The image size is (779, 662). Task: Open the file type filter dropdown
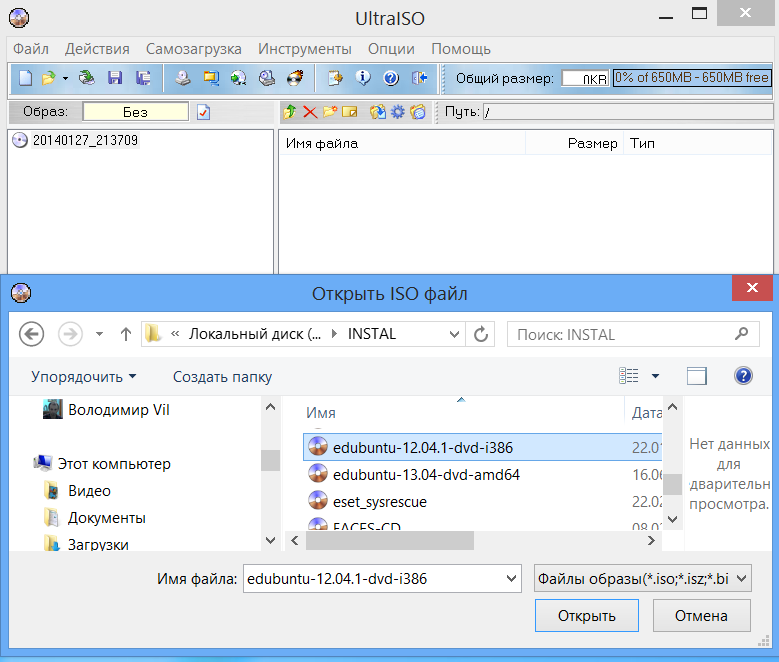coord(642,579)
